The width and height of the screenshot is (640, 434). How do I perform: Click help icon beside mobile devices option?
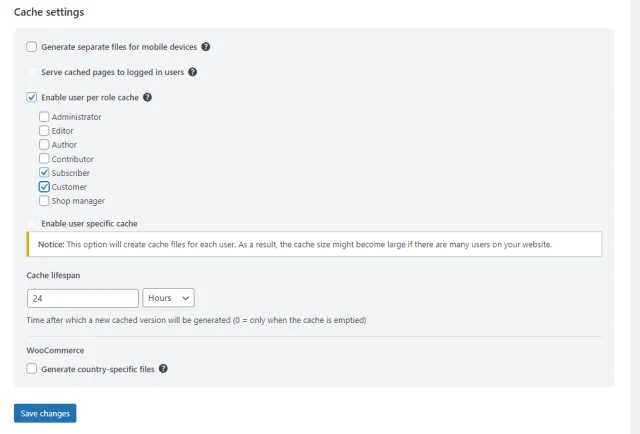pos(205,47)
